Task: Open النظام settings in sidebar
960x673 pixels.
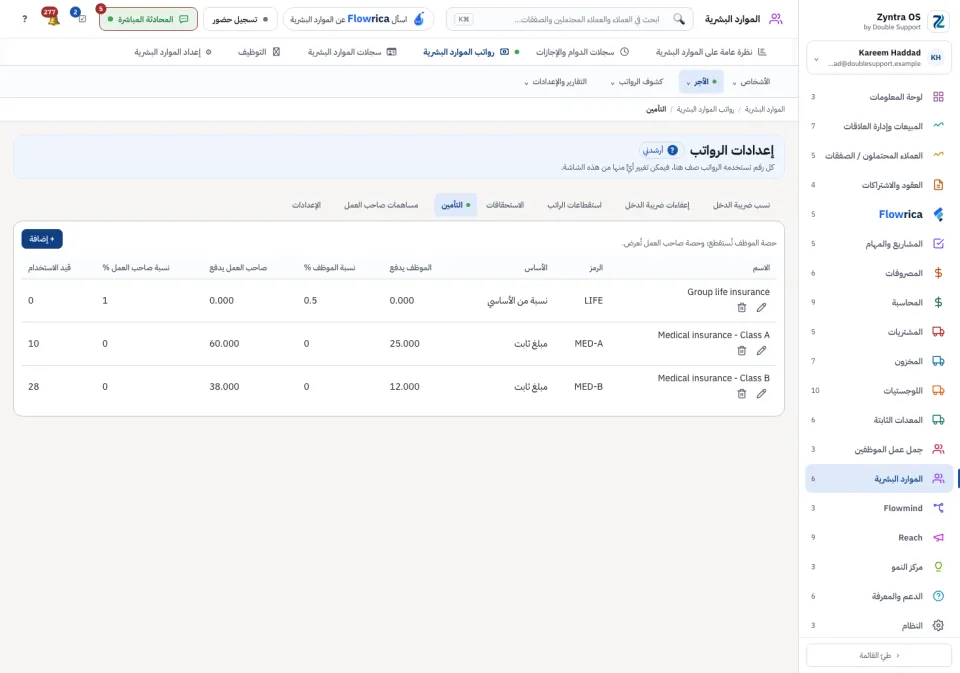Action: tap(879, 626)
